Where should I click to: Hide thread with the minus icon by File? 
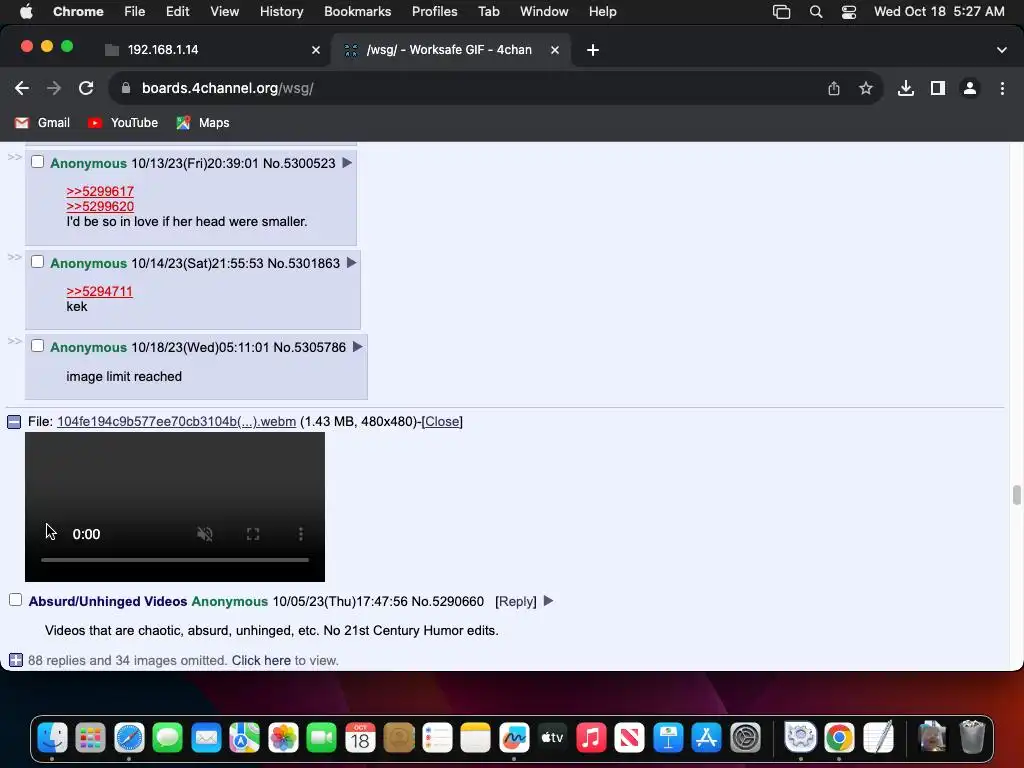coord(14,422)
